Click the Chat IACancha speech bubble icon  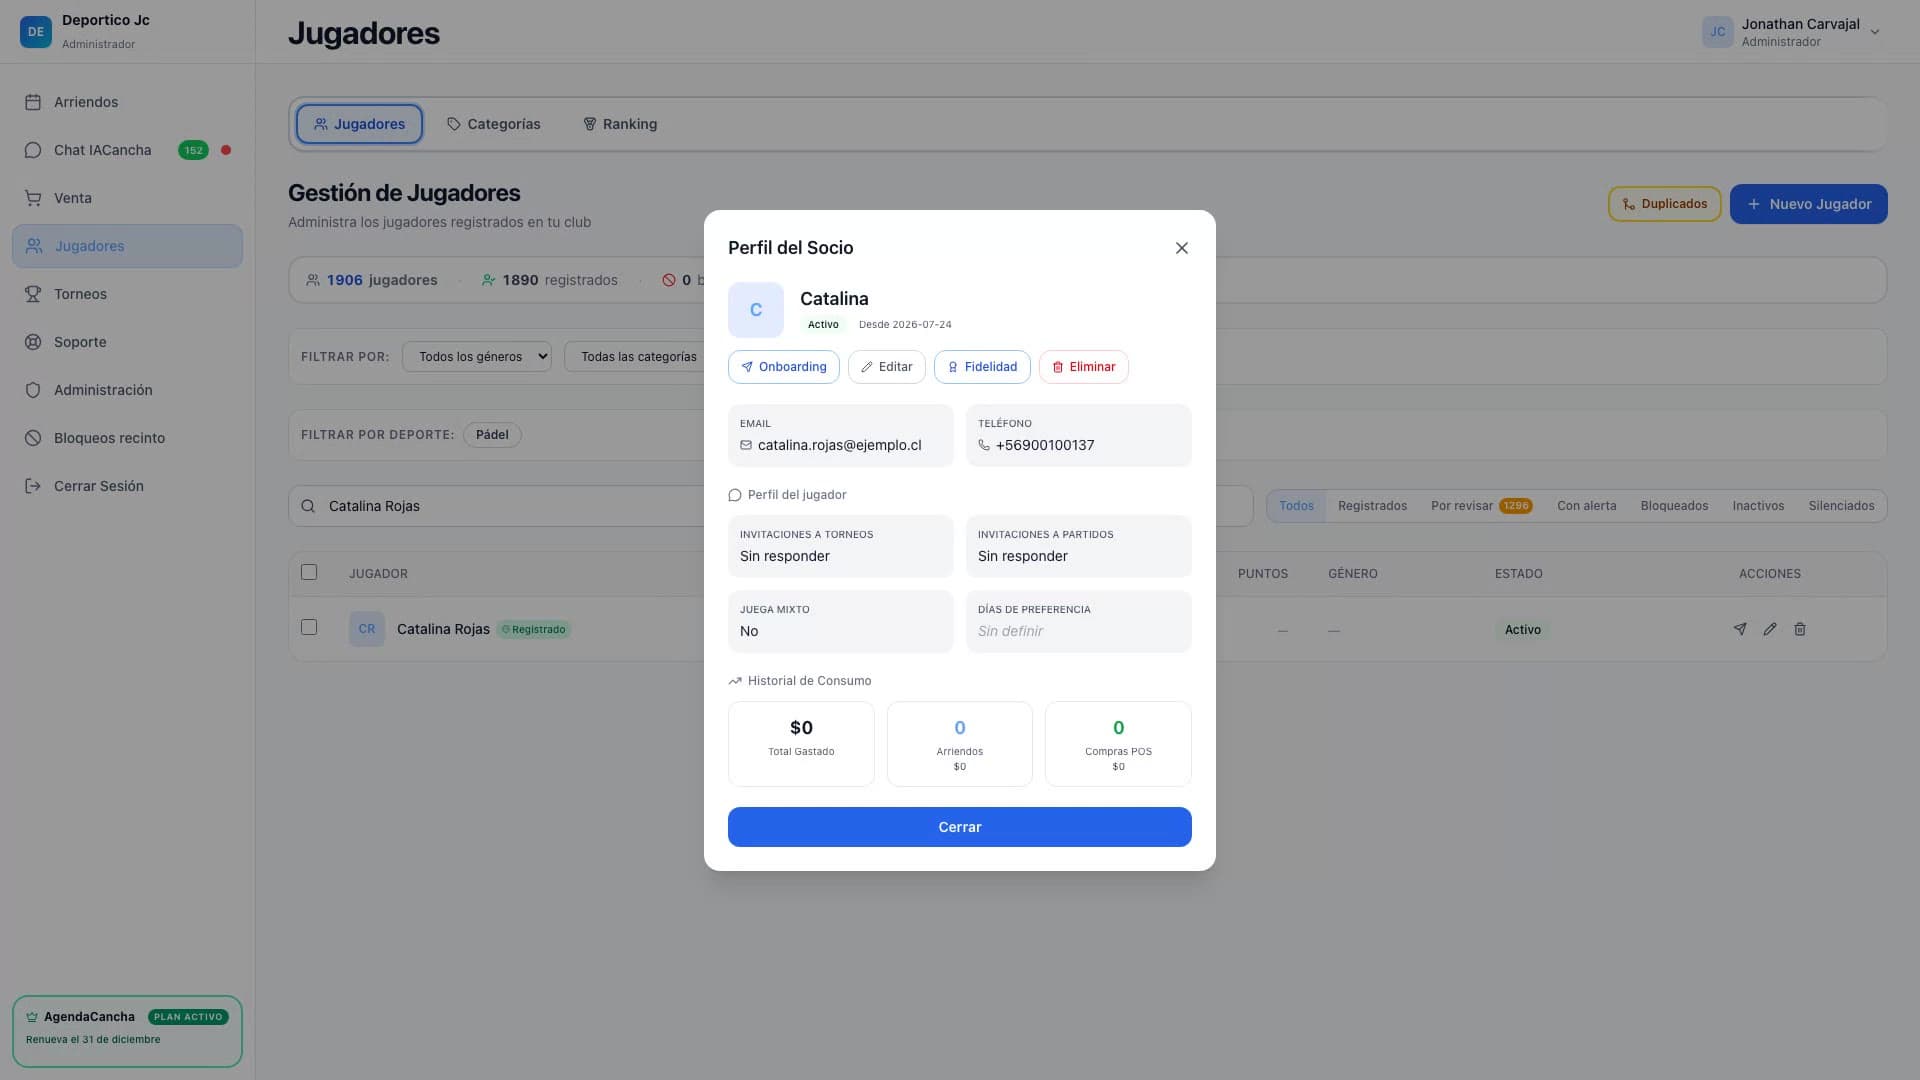pyautogui.click(x=33, y=150)
